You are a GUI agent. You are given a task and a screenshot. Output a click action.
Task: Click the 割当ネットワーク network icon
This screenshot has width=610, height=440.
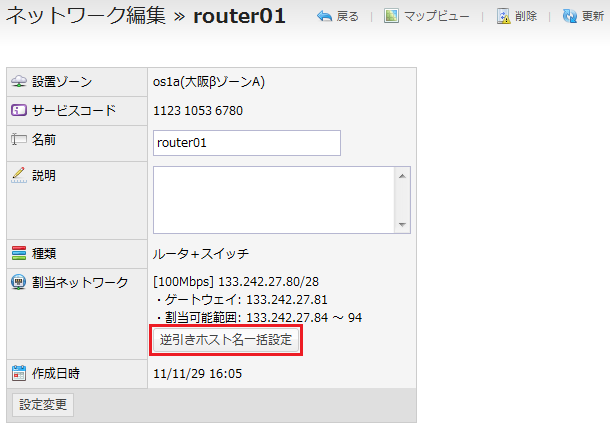19,283
